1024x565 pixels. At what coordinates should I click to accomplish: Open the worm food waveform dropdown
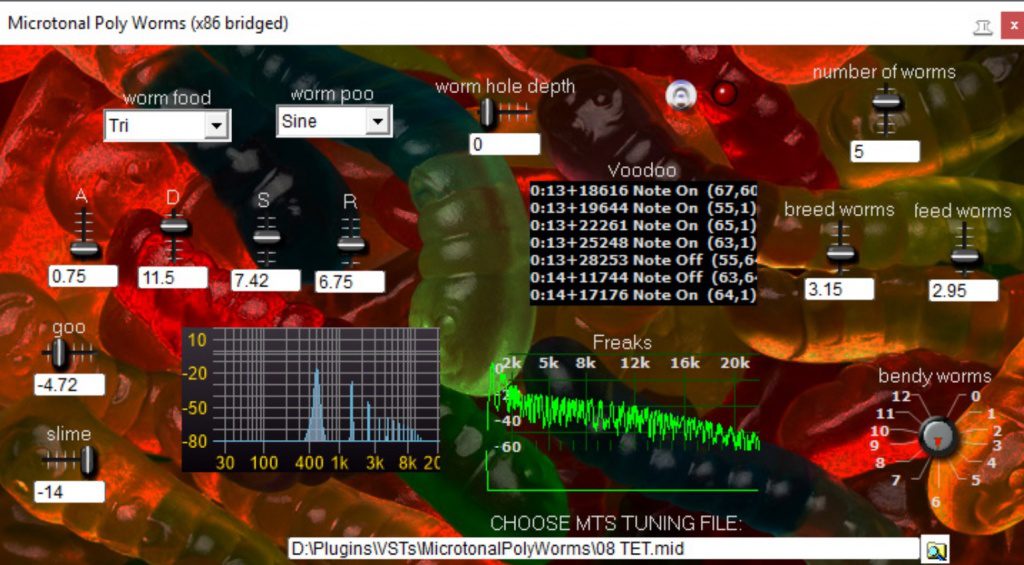click(x=167, y=125)
